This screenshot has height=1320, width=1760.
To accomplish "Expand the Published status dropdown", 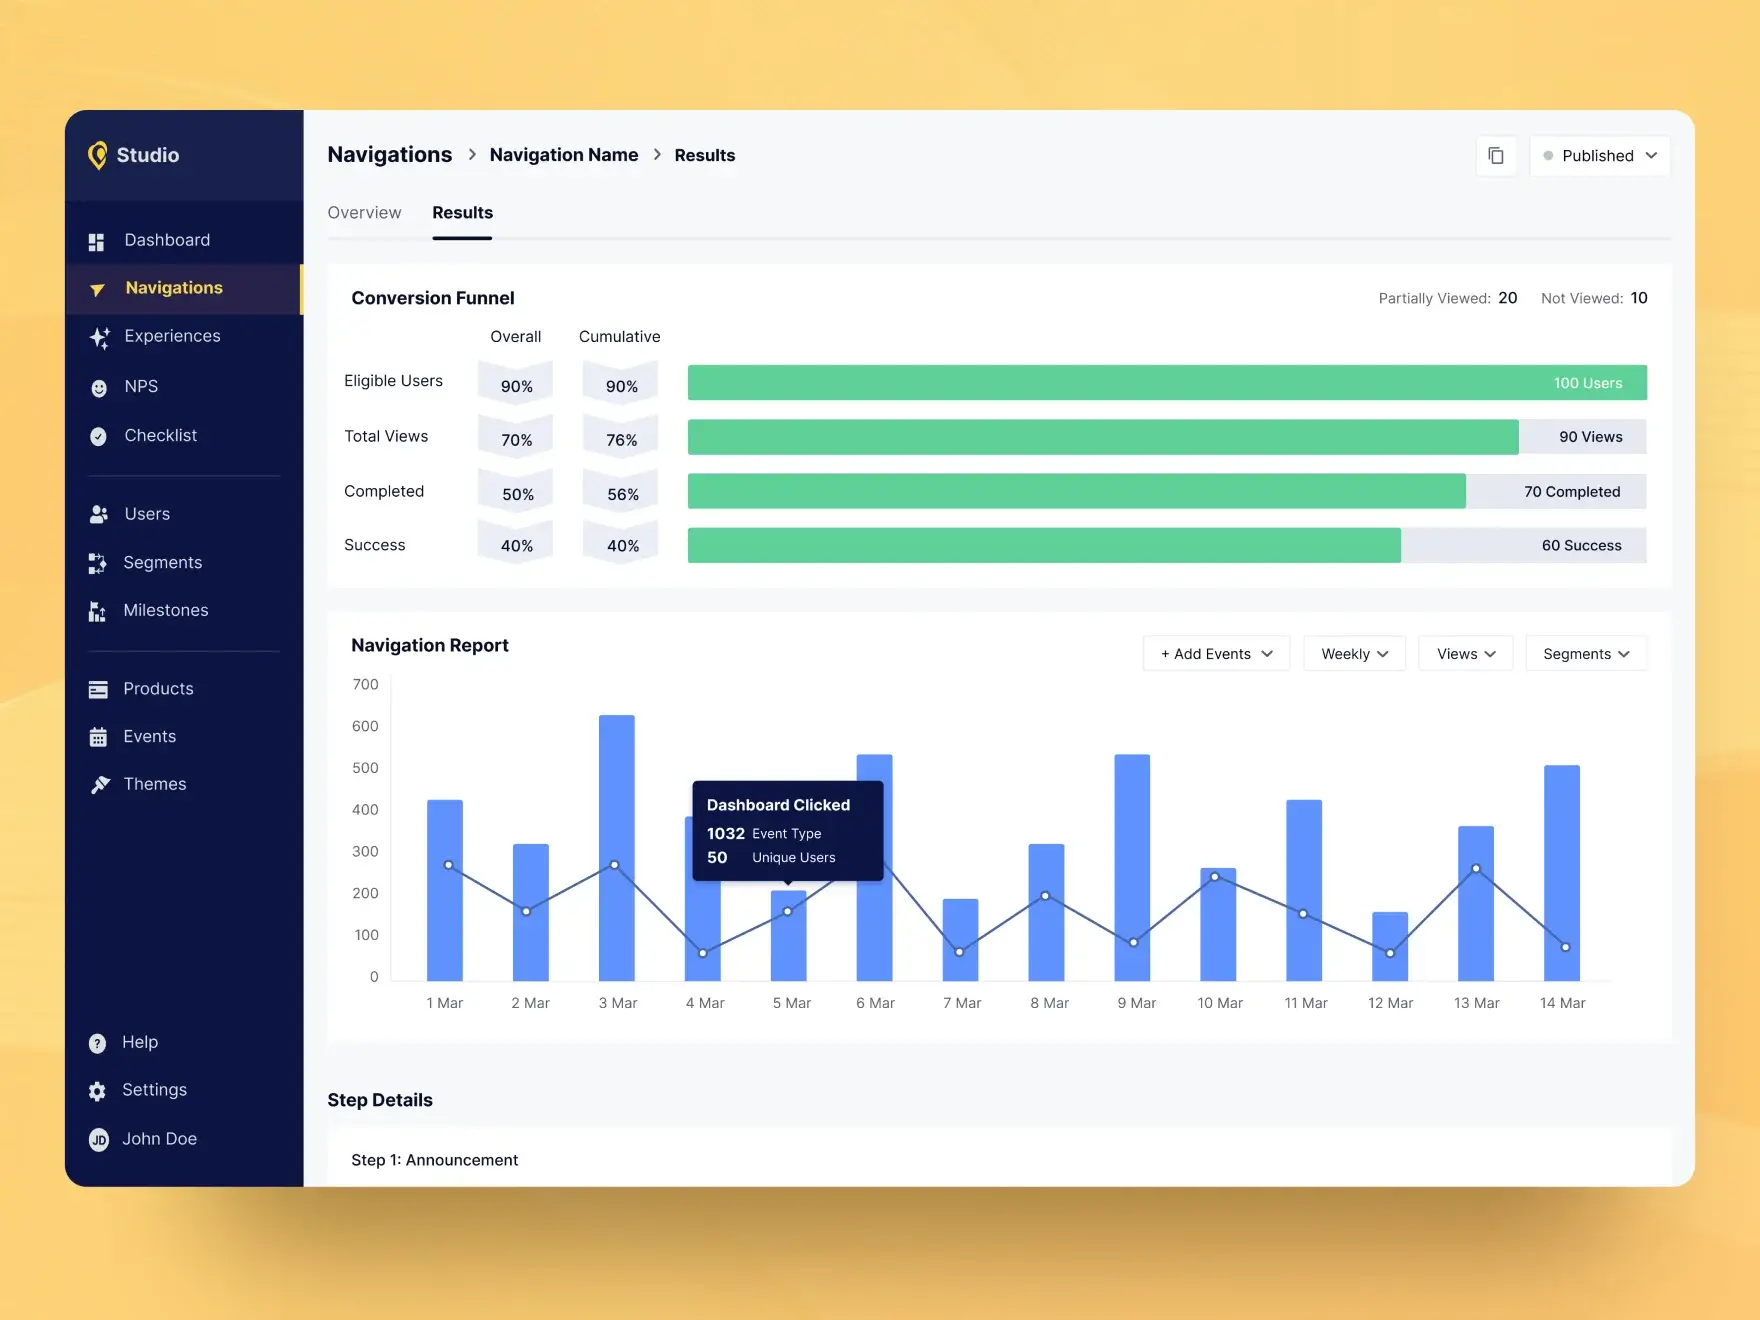I will pyautogui.click(x=1599, y=156).
